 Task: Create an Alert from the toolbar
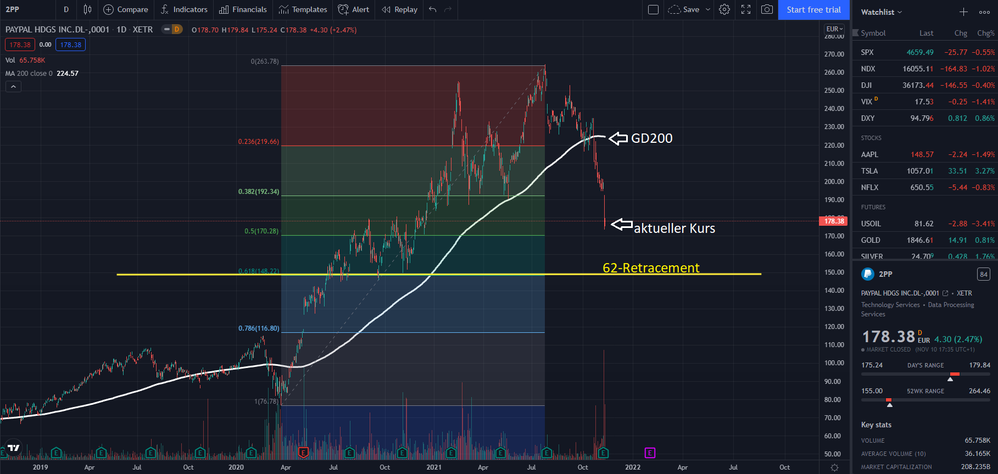353,10
